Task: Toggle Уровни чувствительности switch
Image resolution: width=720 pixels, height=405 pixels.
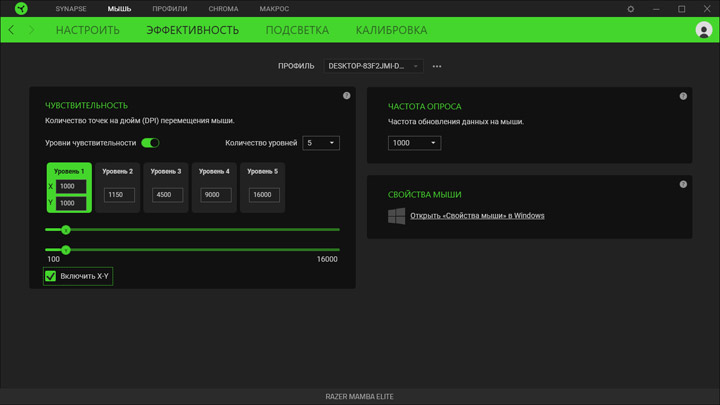Action: click(x=150, y=143)
